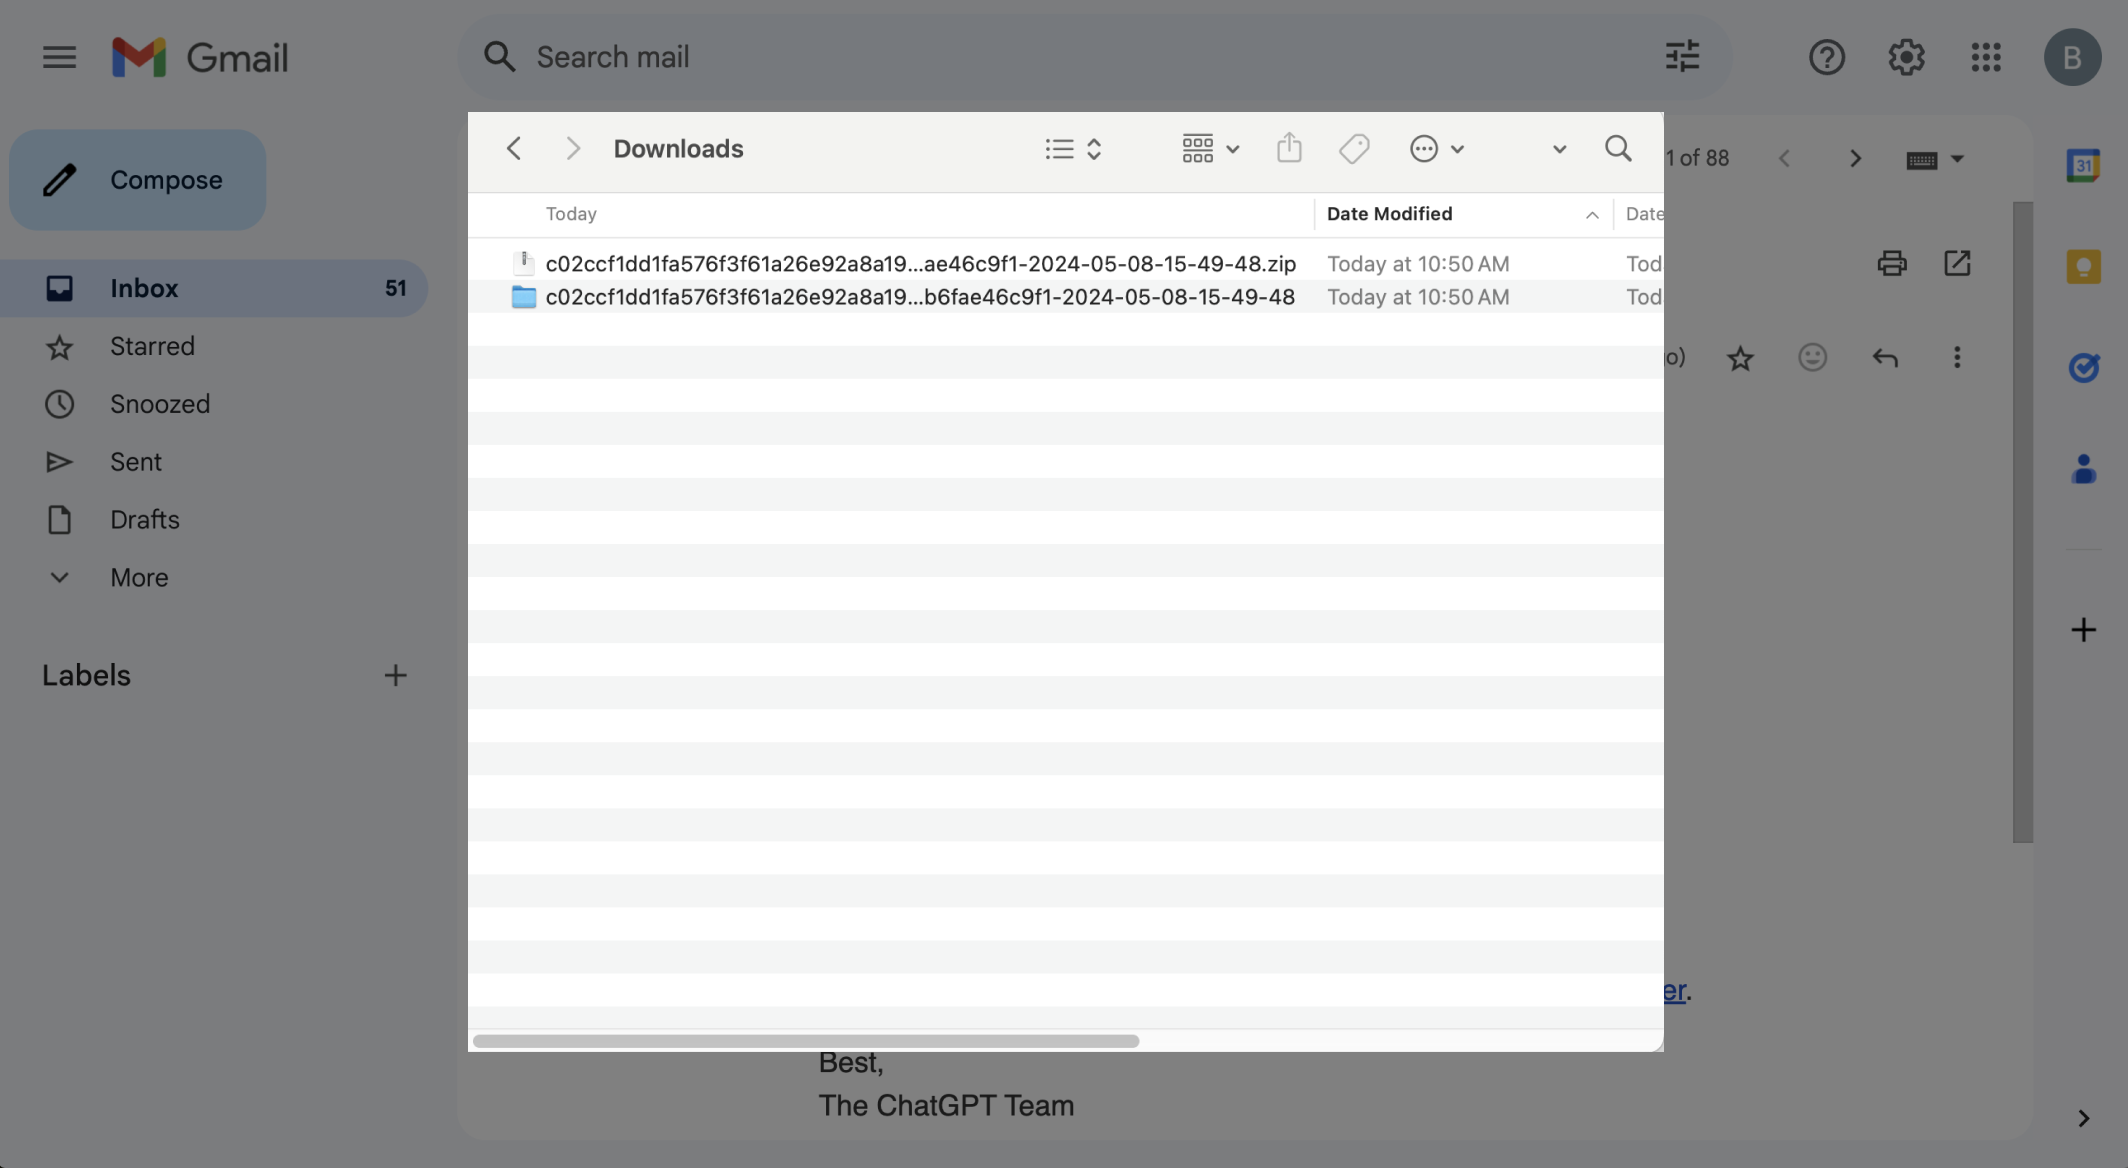Click the Finder horizontal scrollbar
The height and width of the screenshot is (1168, 2128).
(806, 1041)
